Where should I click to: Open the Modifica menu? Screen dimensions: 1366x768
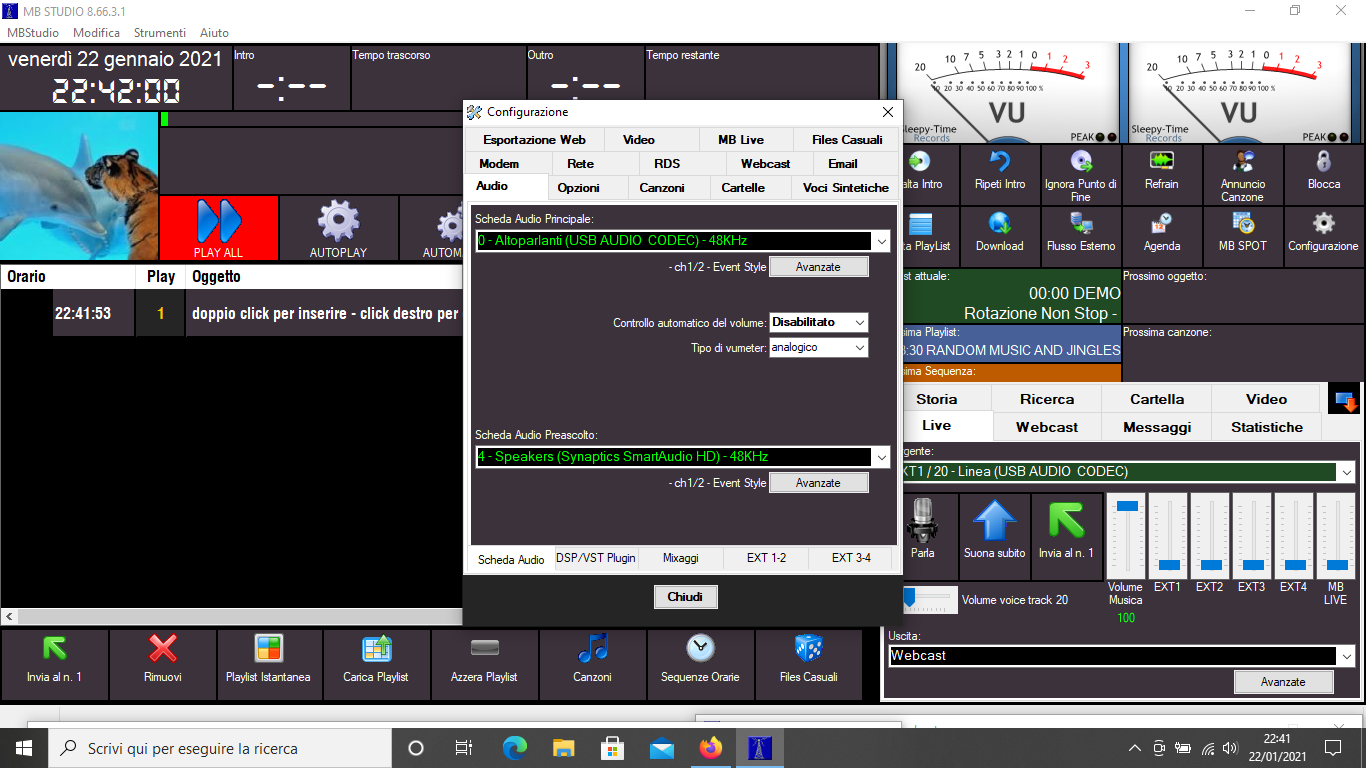[x=96, y=33]
